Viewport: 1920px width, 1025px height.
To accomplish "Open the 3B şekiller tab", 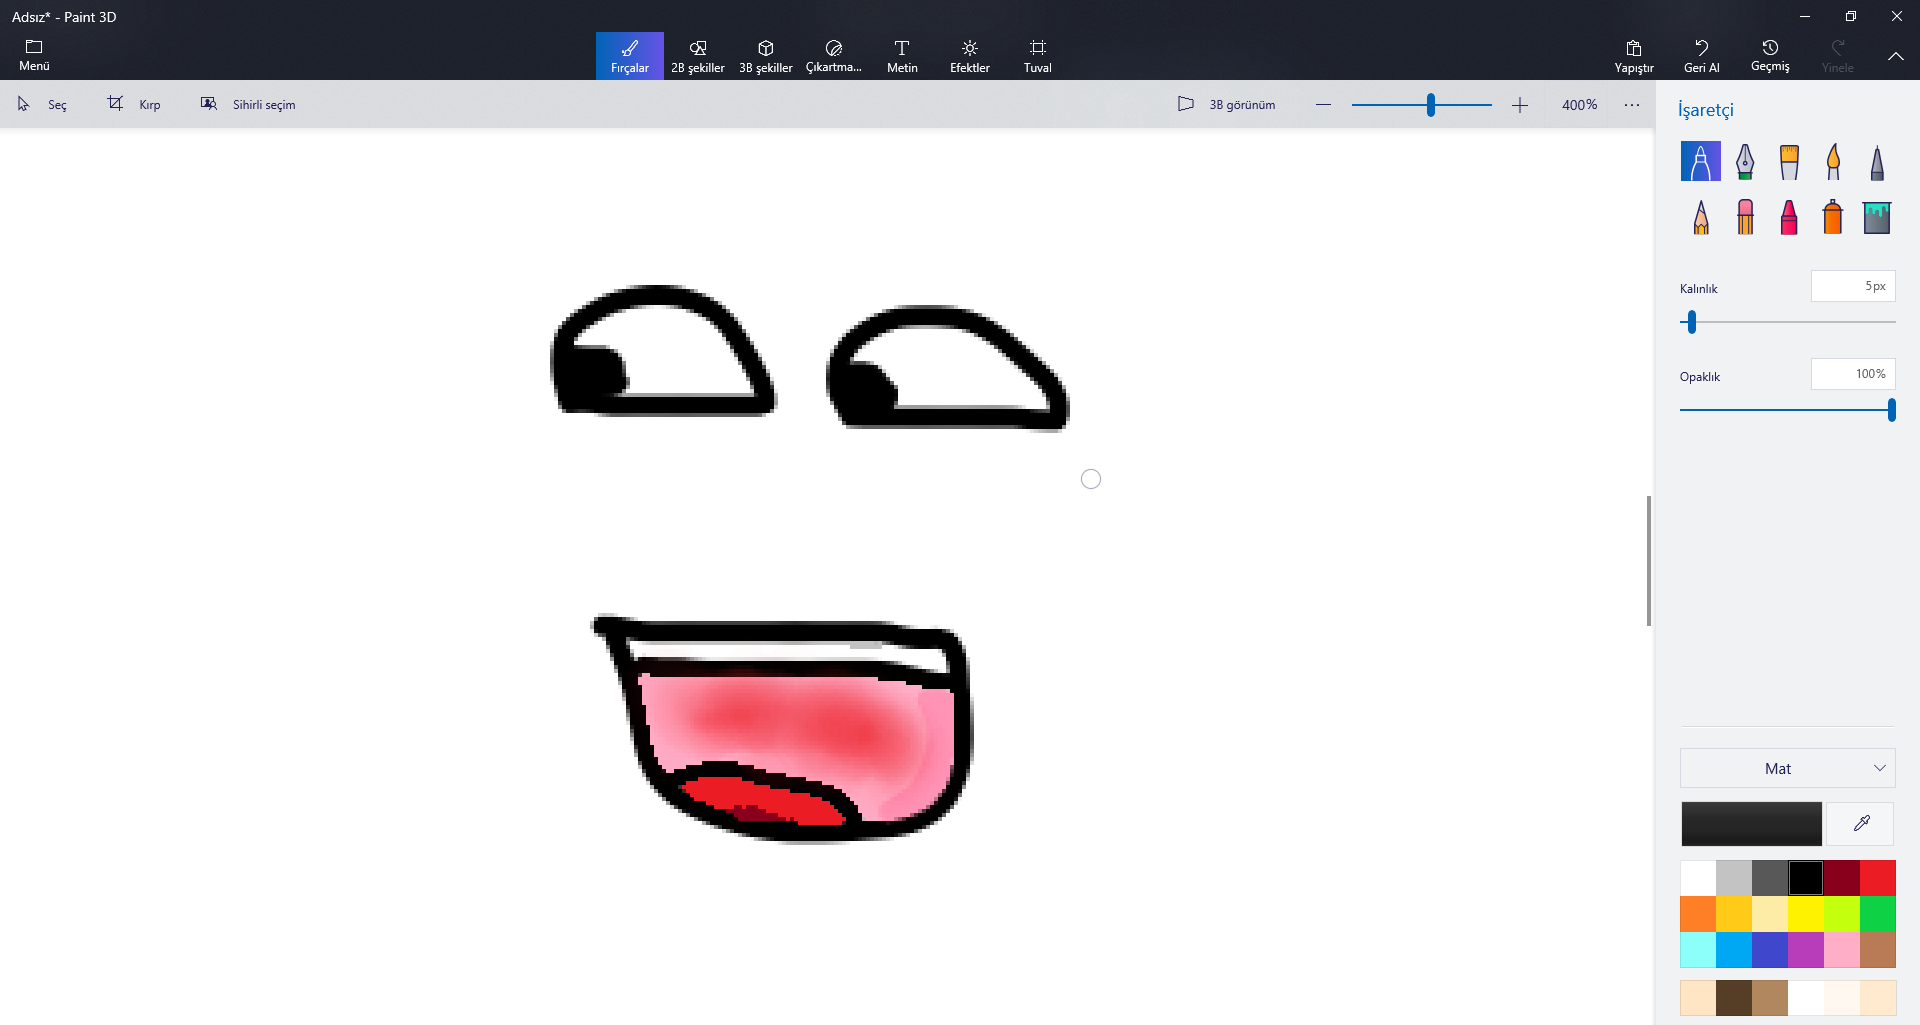I will coord(765,56).
